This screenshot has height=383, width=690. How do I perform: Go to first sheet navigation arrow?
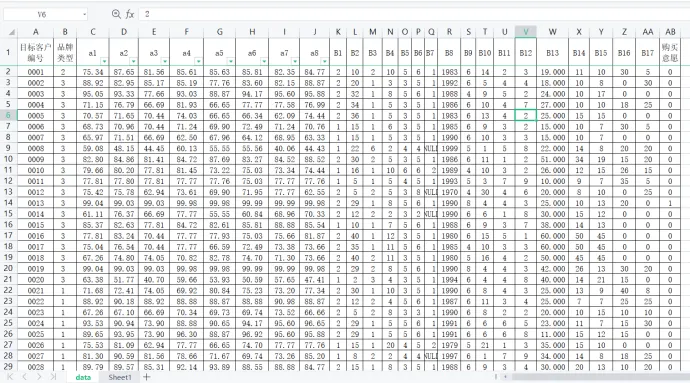(x=10, y=377)
